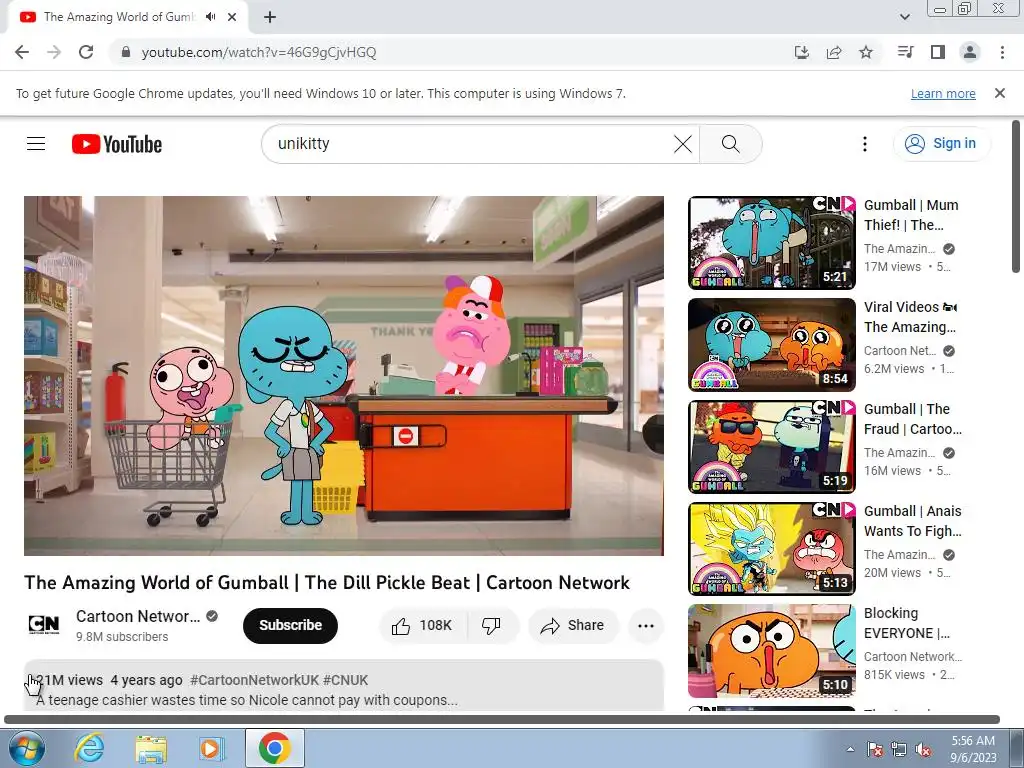Click the address bar URL
Image resolution: width=1024 pixels, height=768 pixels.
[x=259, y=52]
